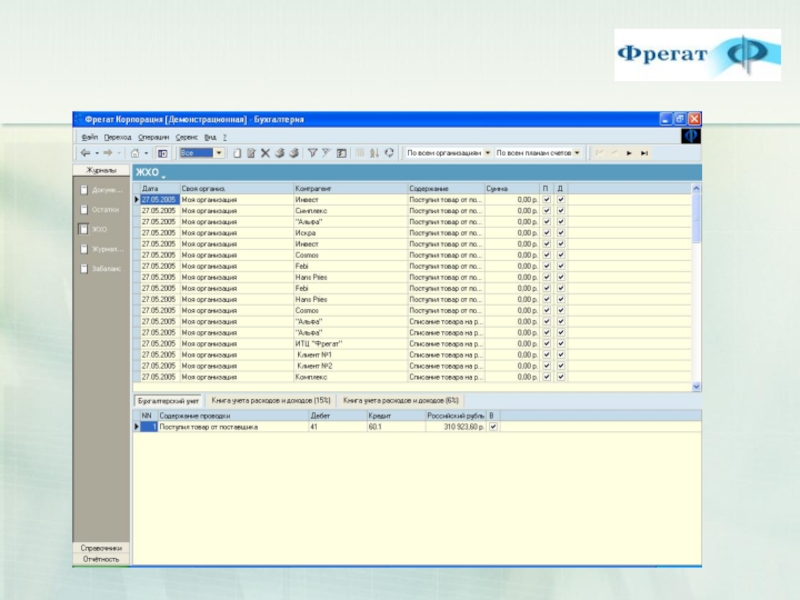Open the Операции menu
800x600 pixels.
[x=153, y=137]
